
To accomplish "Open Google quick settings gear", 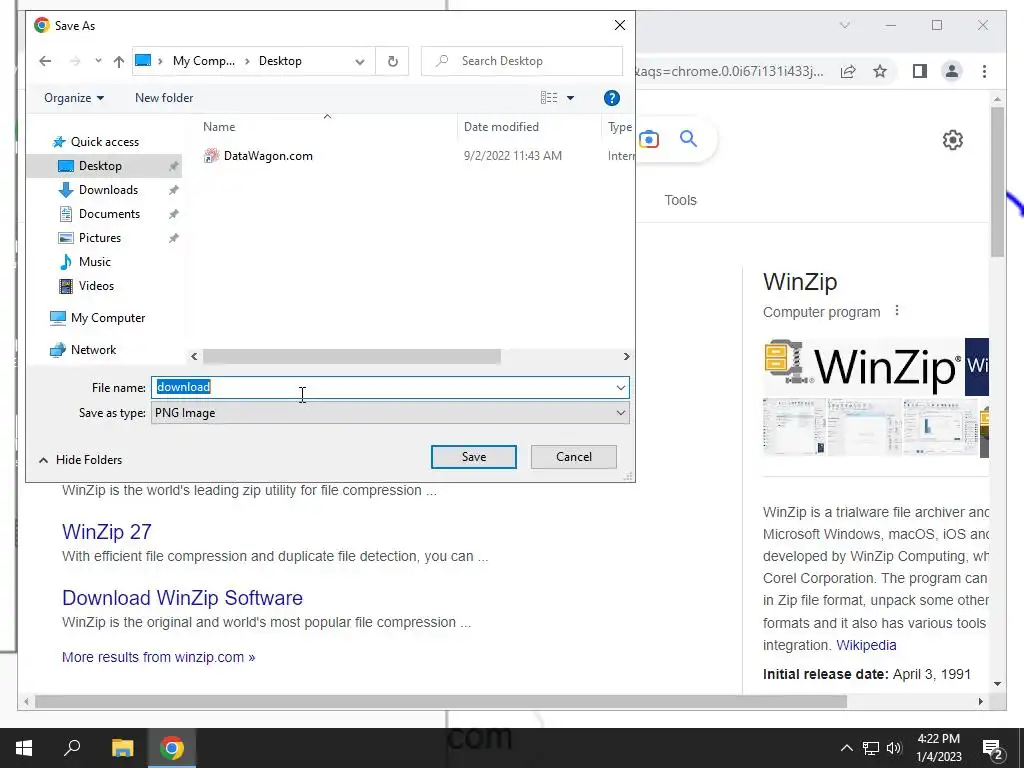I will (953, 140).
